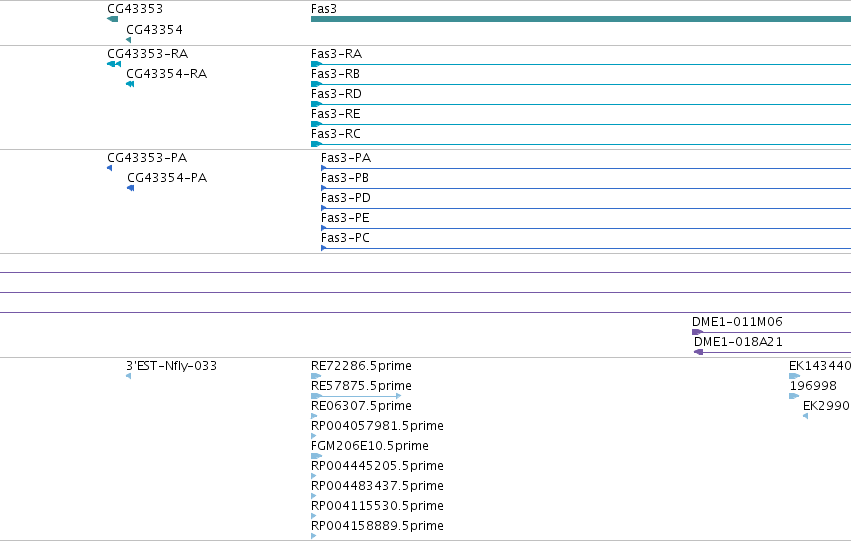This screenshot has width=851, height=541.
Task: Click the Fas3-RE transcript label
Action: coord(335,114)
